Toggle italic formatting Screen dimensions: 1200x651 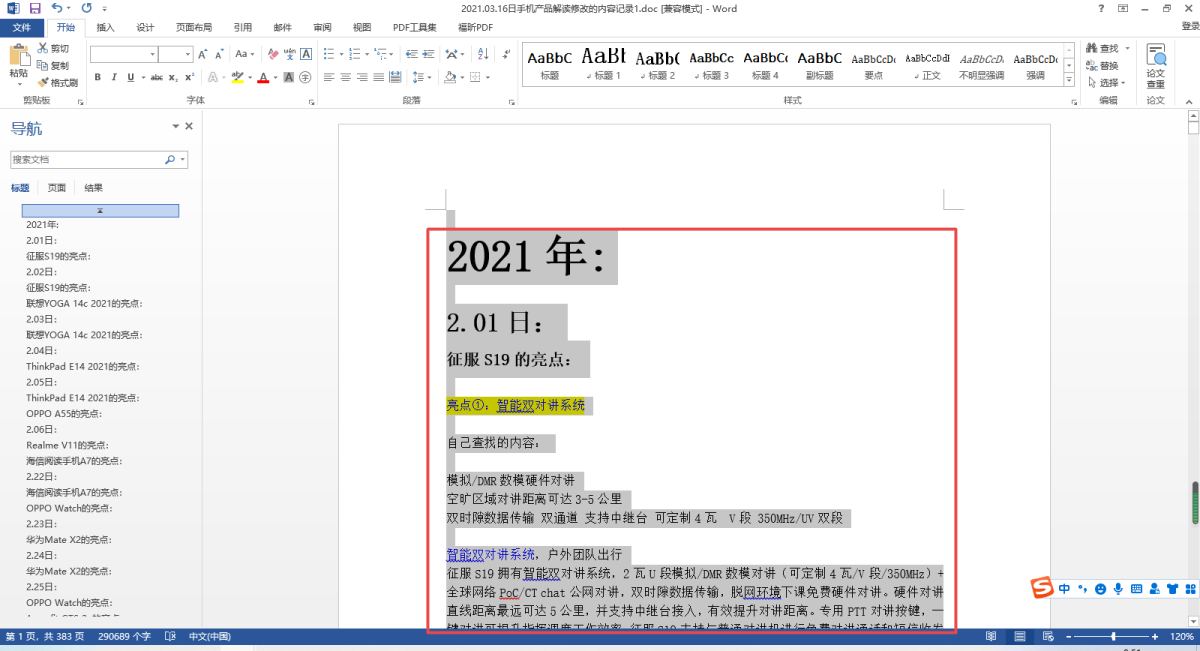click(x=115, y=77)
